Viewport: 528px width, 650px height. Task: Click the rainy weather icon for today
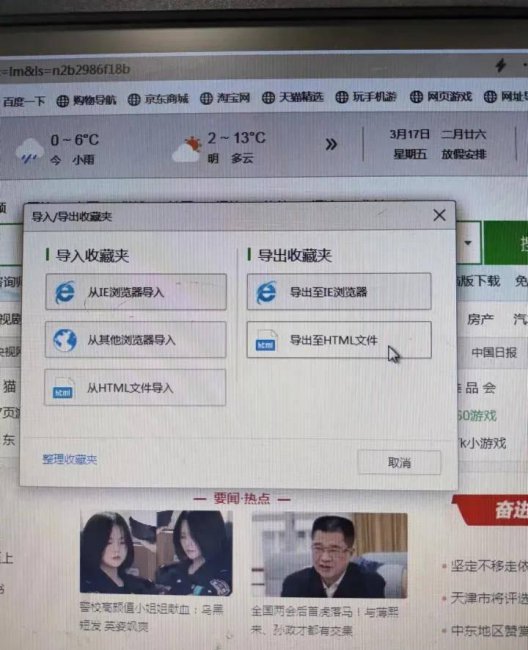[x=29, y=151]
